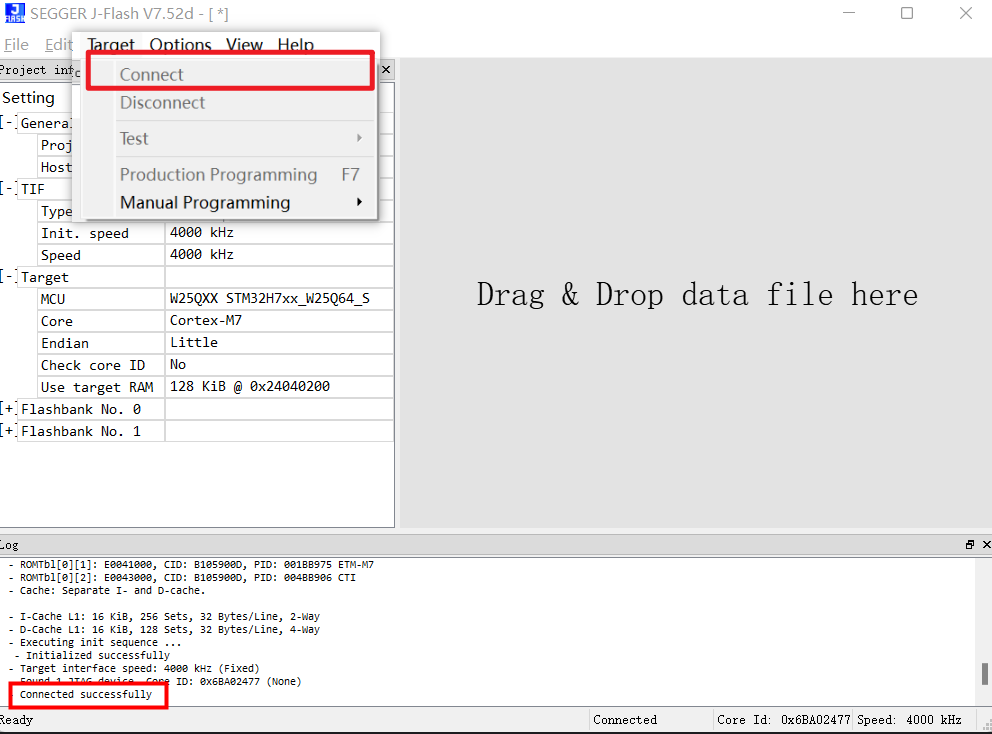Close the Project info panel
Viewport: 992px width, 734px height.
point(386,70)
